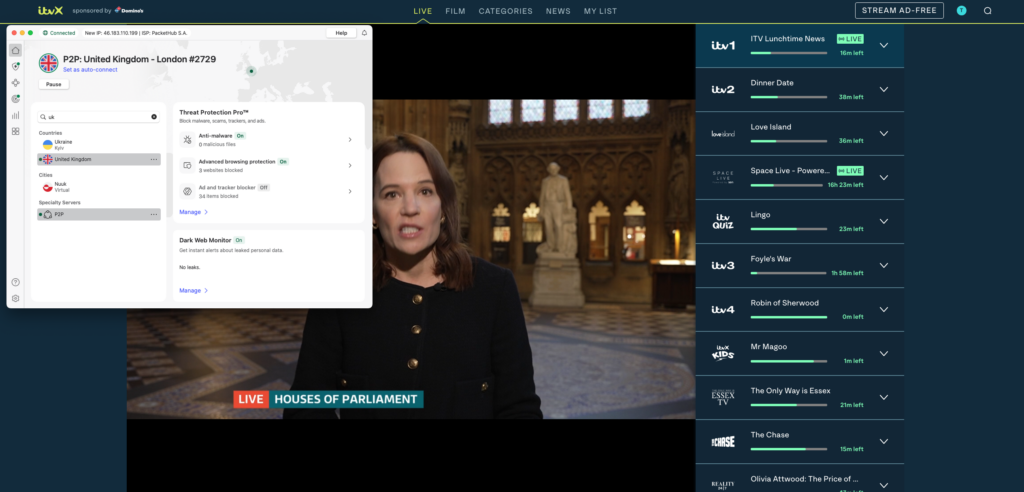The width and height of the screenshot is (1024, 492).
Task: Expand the Dinner Date row chevron
Action: [x=884, y=90]
